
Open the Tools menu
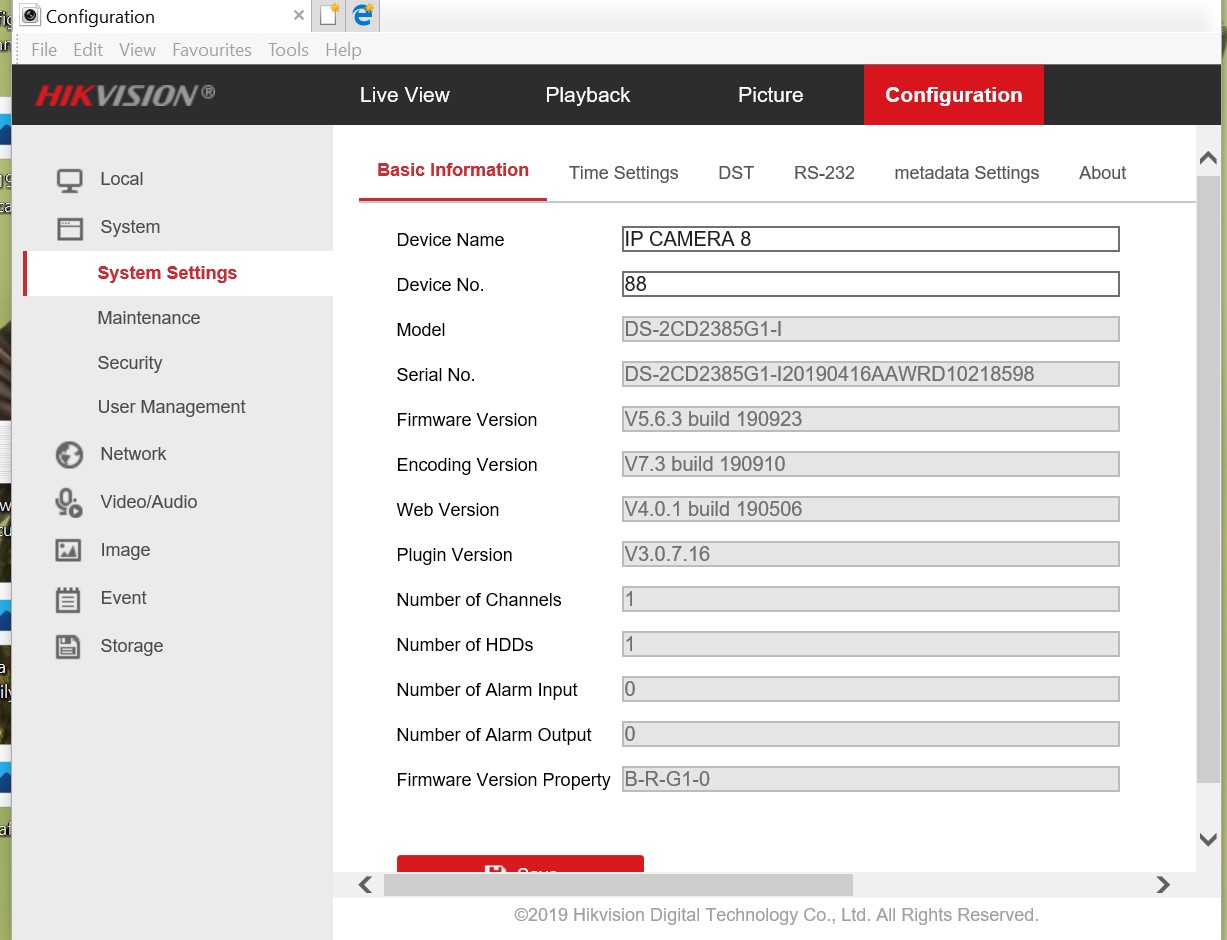[x=288, y=50]
